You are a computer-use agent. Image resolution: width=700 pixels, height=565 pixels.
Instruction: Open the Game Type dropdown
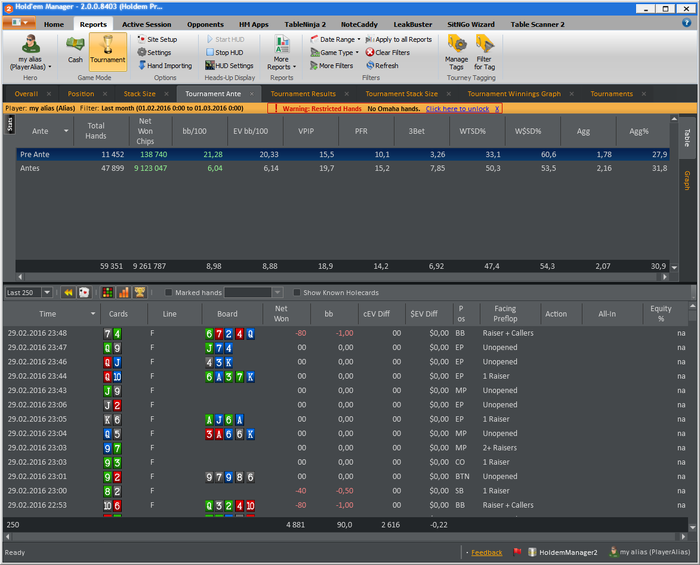pos(335,52)
